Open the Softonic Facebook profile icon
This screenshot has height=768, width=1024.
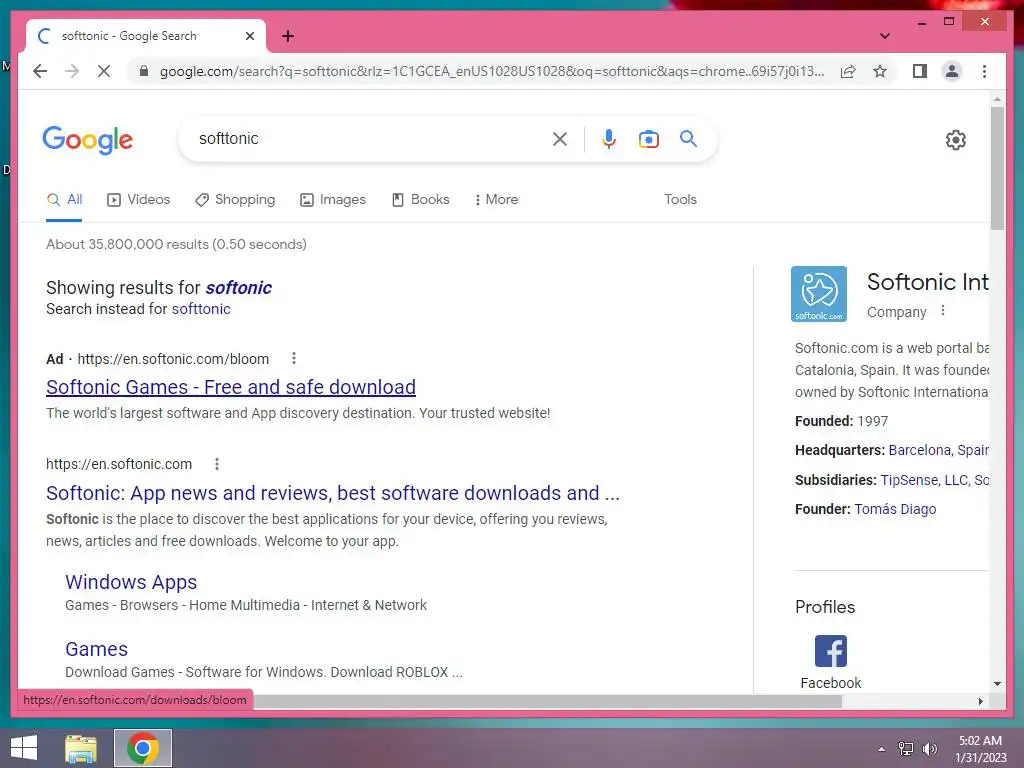click(x=831, y=651)
